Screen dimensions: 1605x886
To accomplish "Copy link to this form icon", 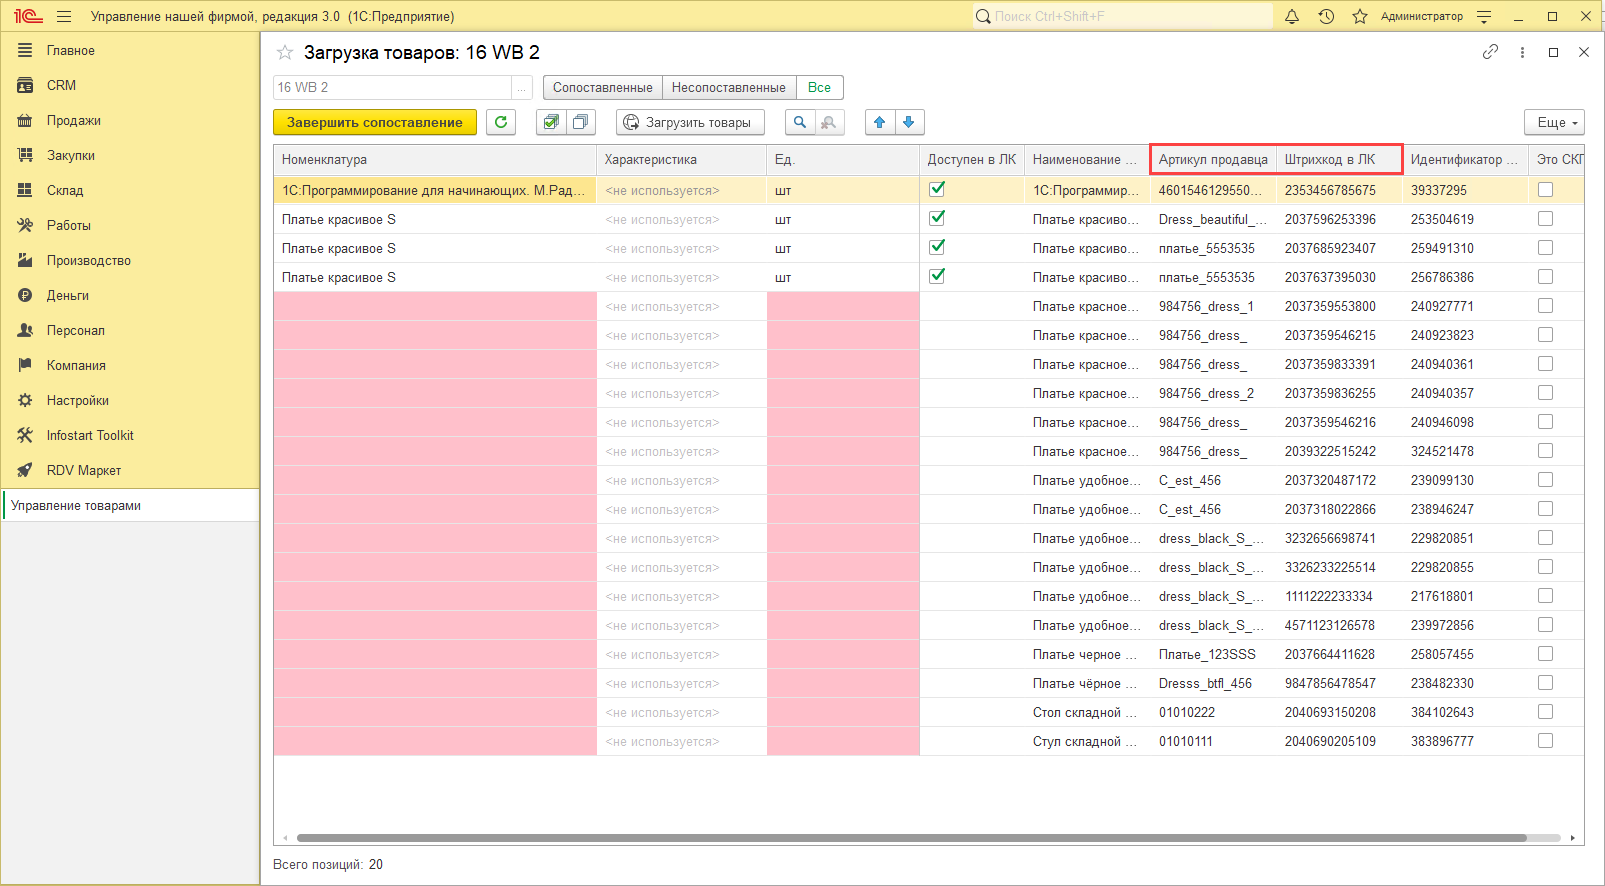I will pos(1490,52).
